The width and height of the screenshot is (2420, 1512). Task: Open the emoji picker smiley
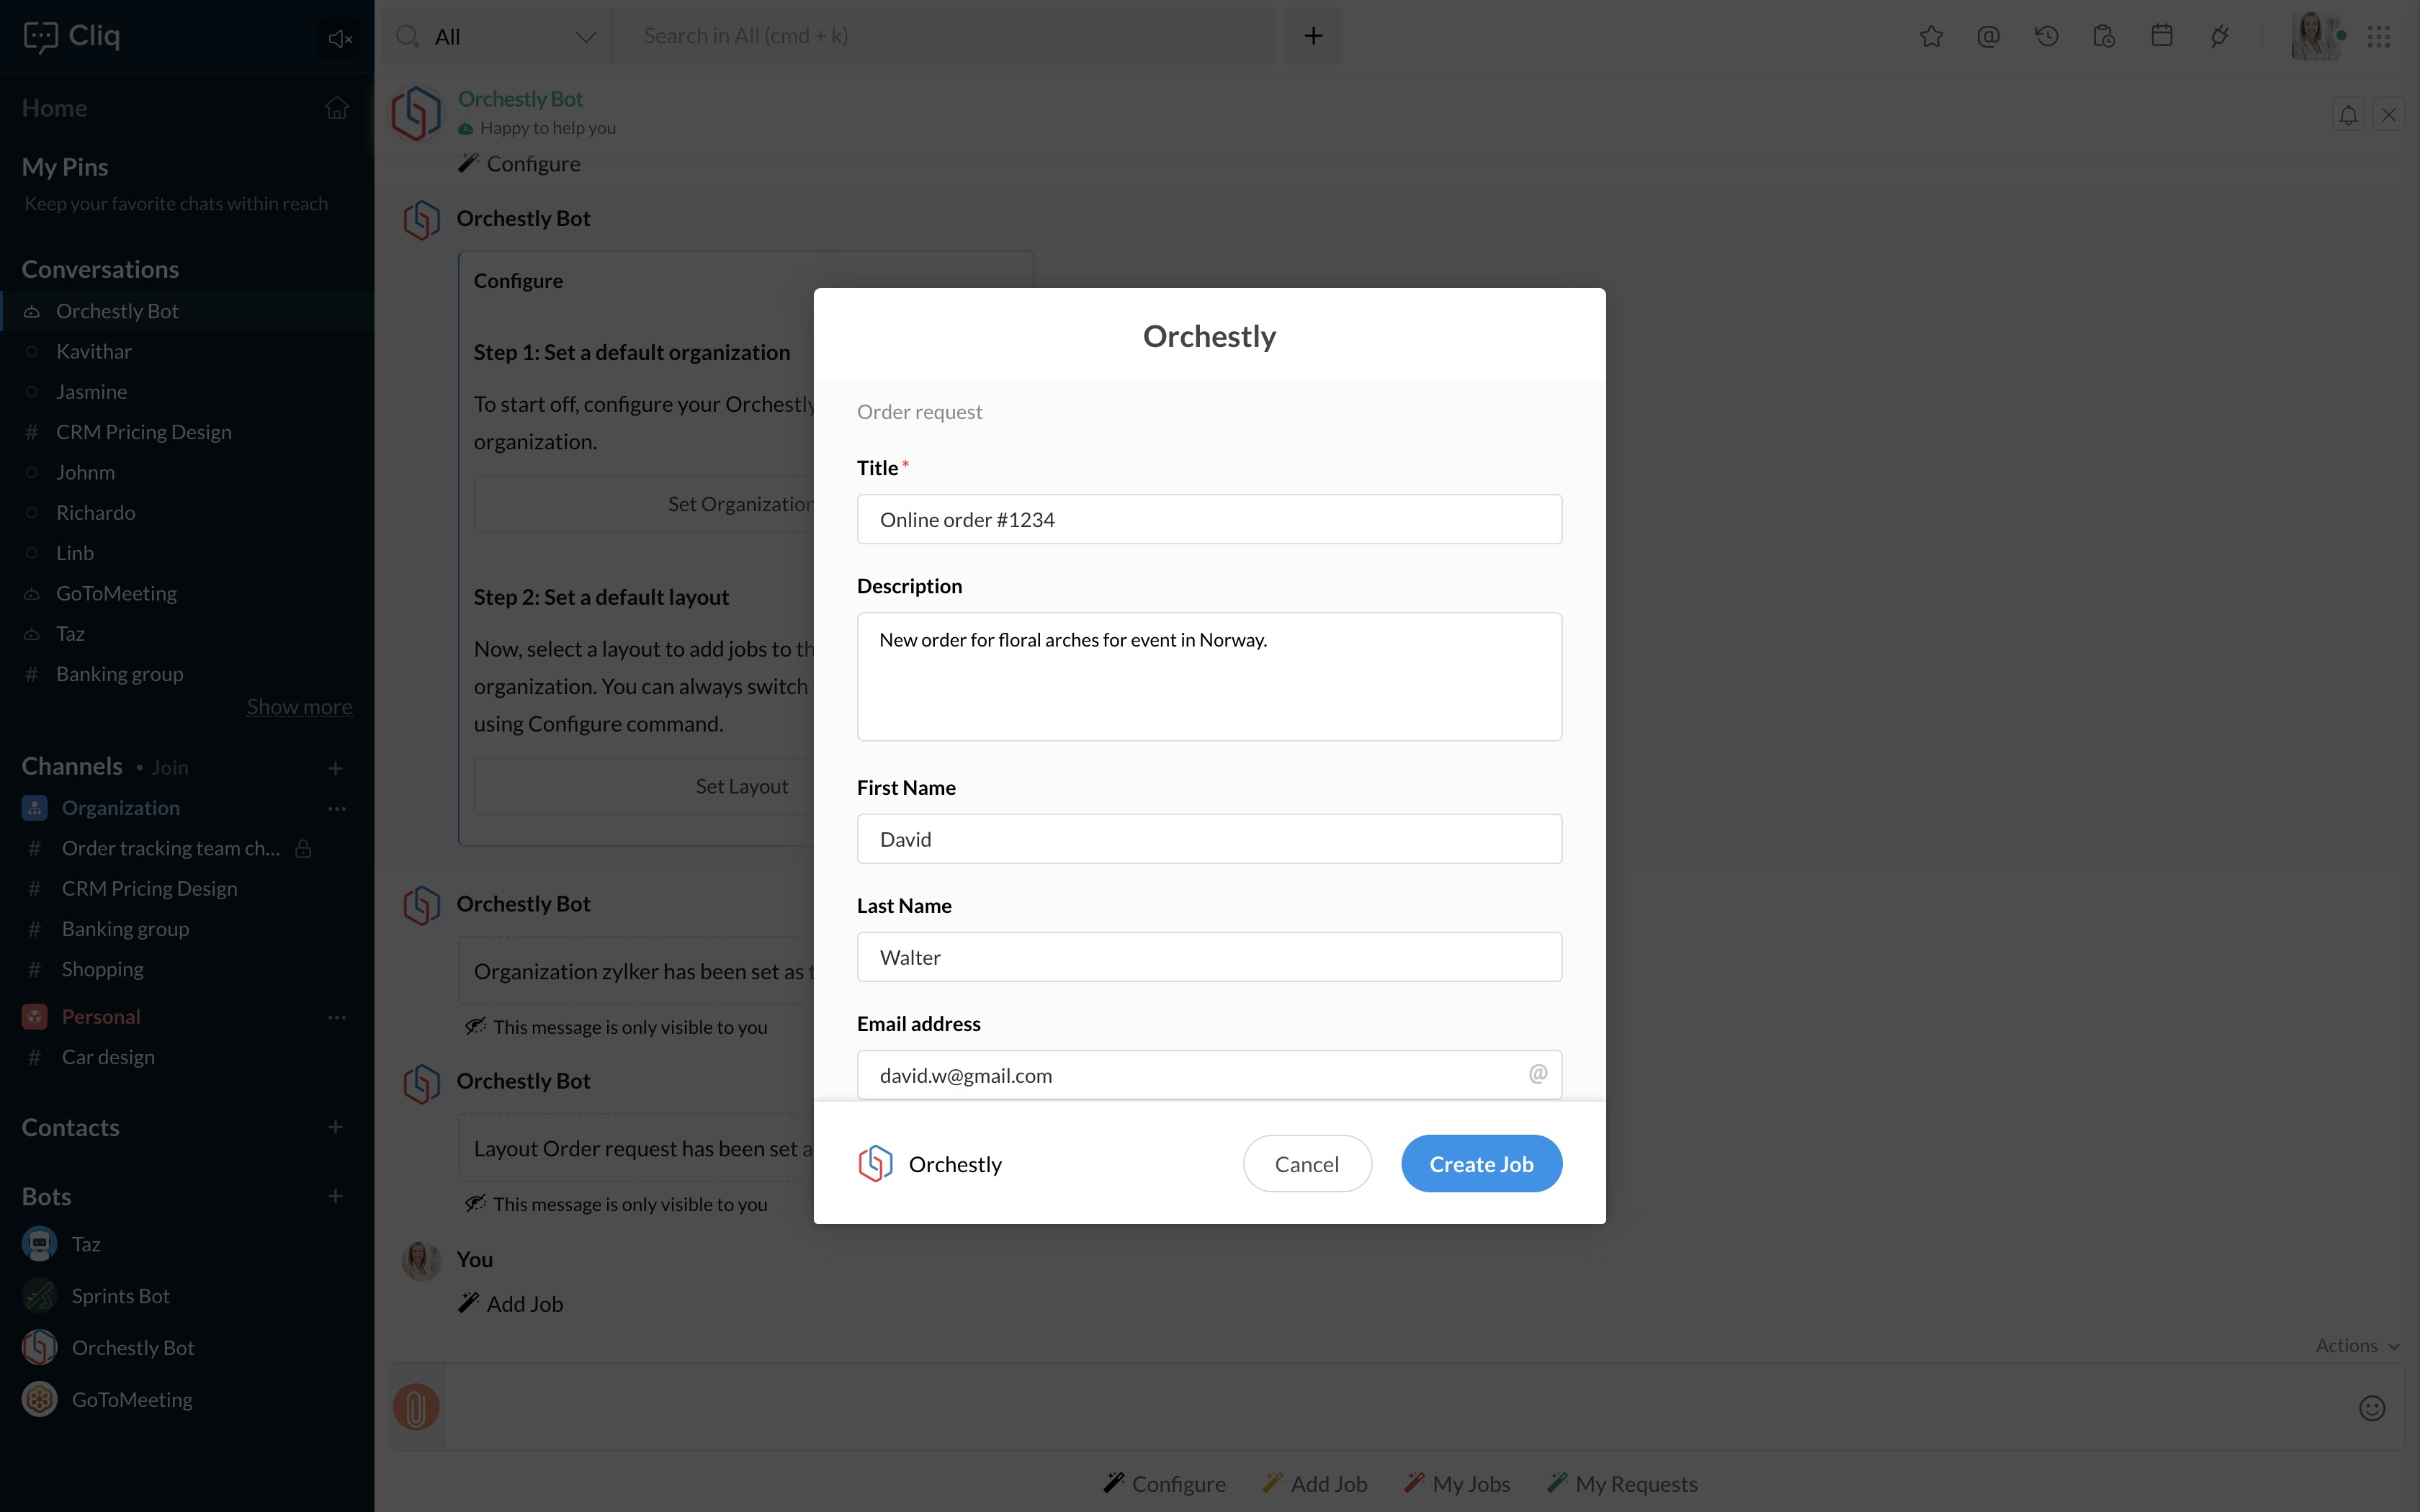(2372, 1408)
